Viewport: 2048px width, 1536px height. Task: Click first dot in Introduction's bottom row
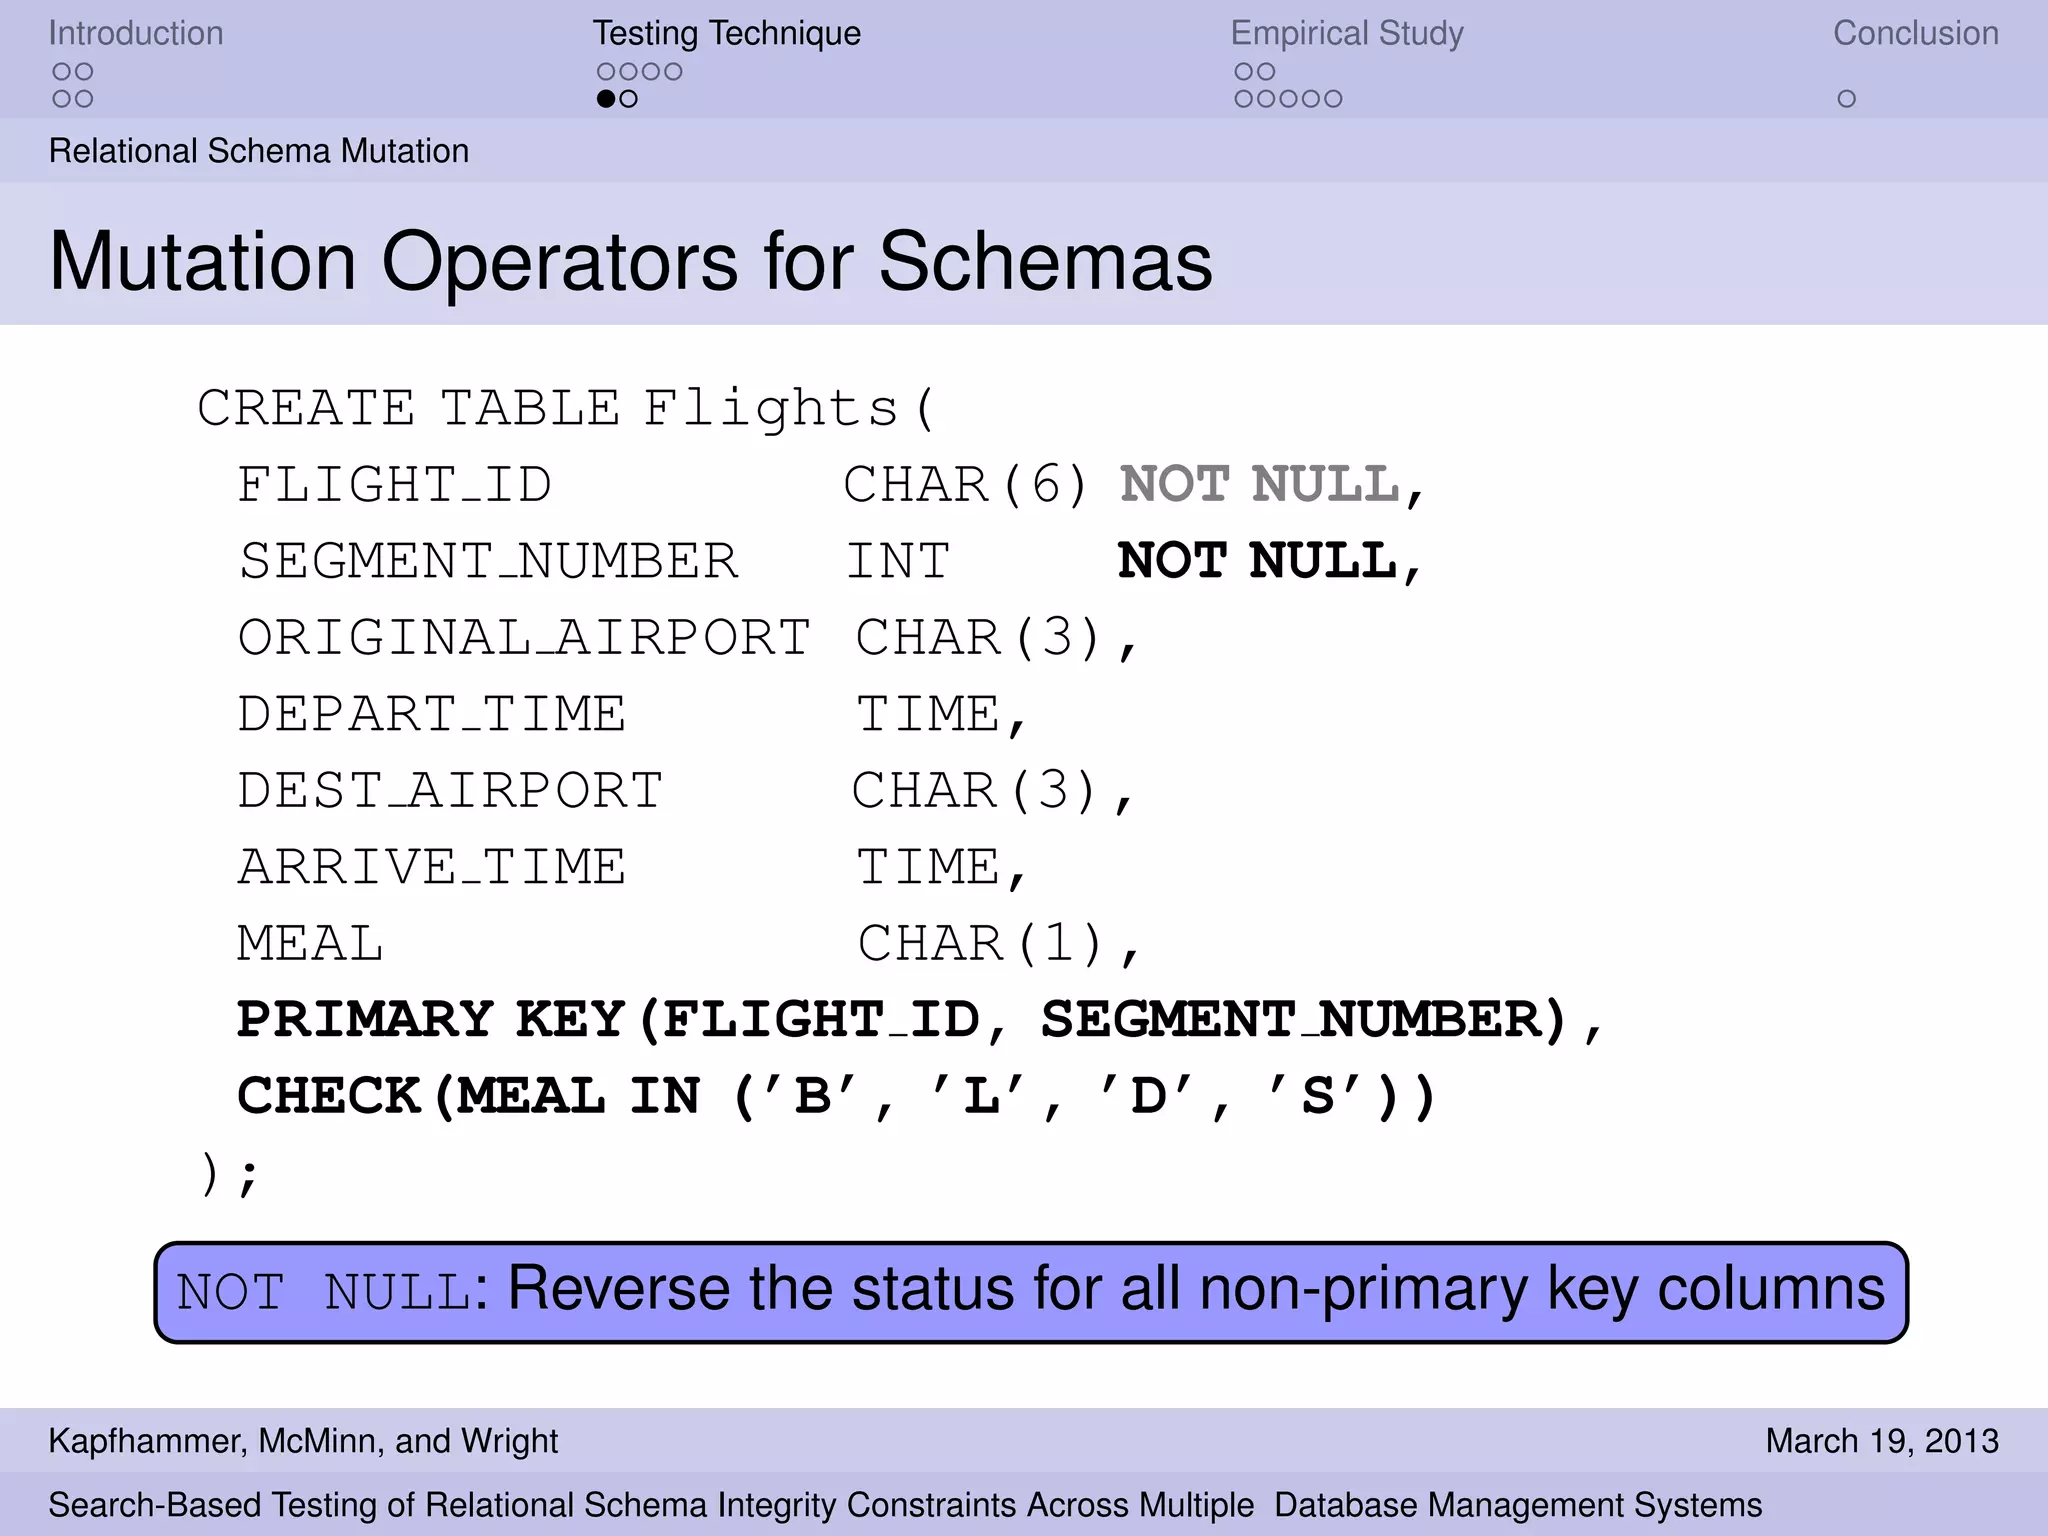(x=62, y=99)
